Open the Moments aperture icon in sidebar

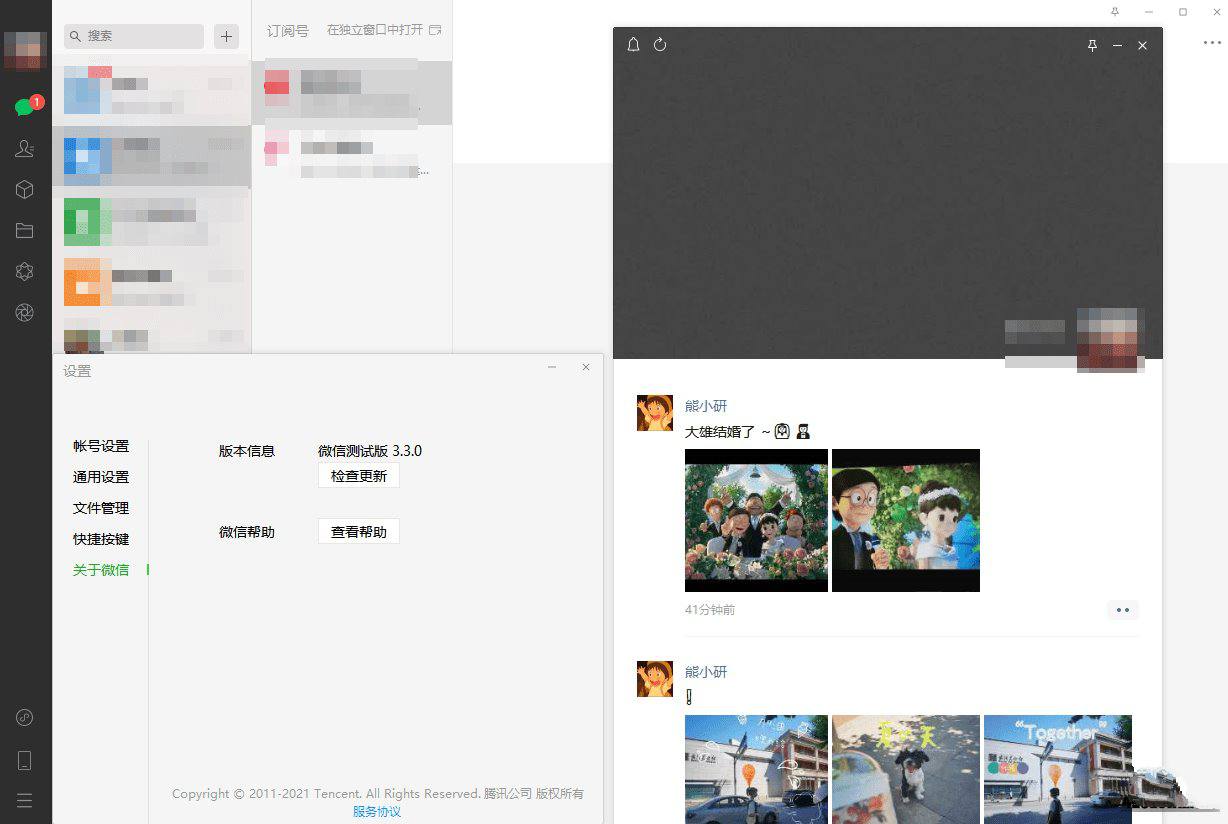point(25,313)
